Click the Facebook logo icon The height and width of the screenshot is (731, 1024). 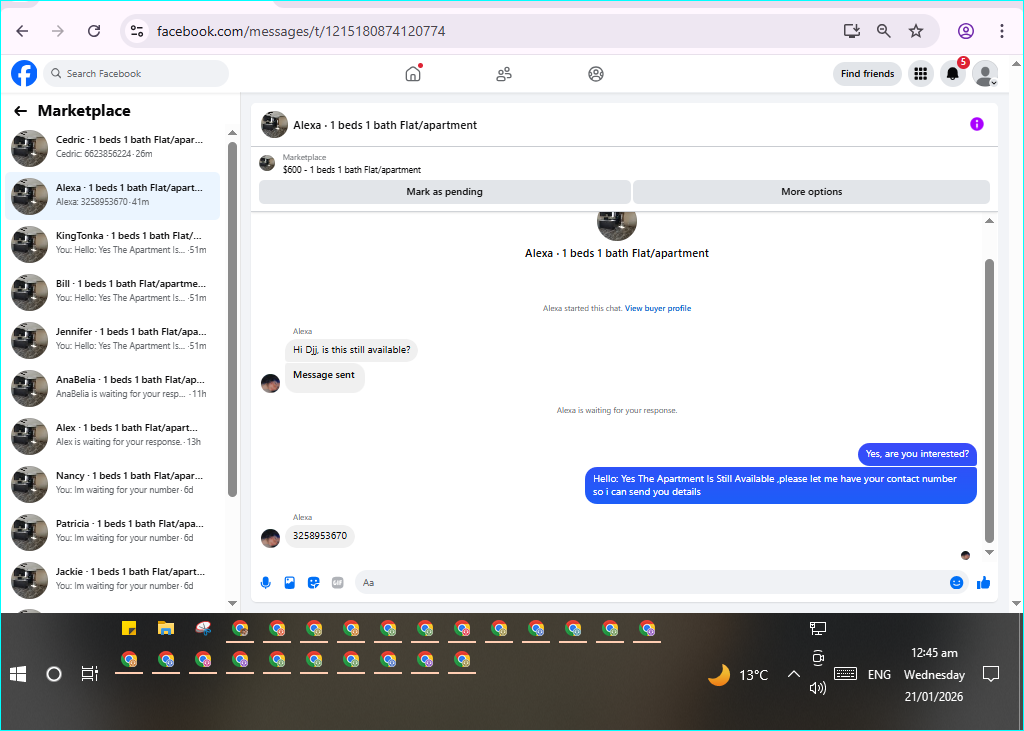(24, 73)
